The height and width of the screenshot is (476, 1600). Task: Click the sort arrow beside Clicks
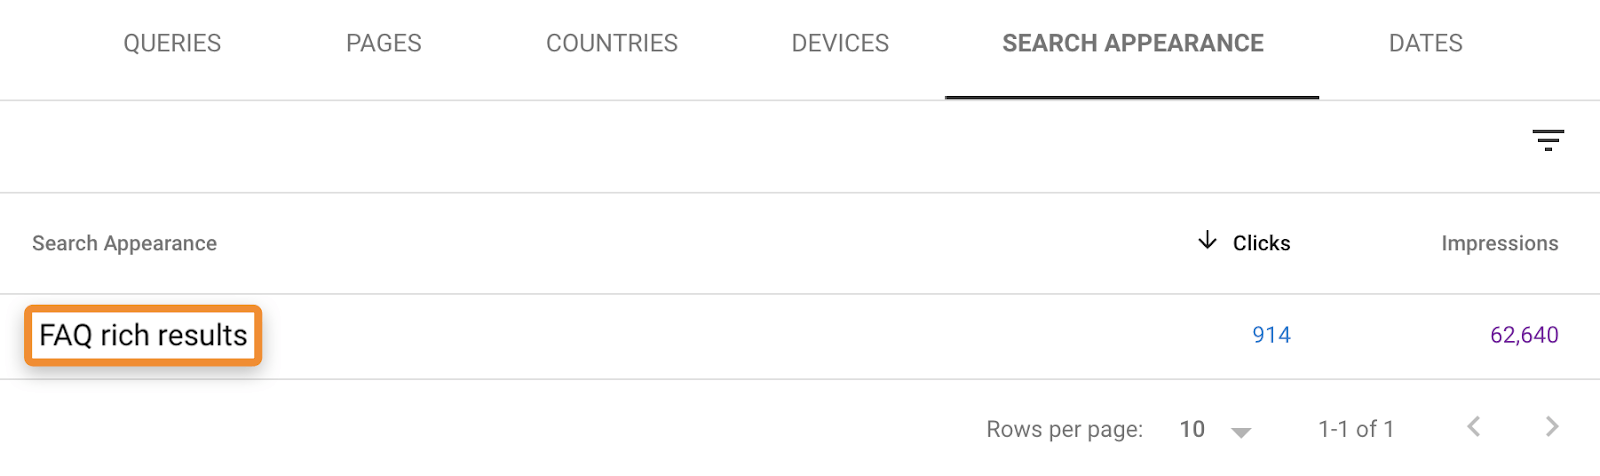tap(1207, 241)
